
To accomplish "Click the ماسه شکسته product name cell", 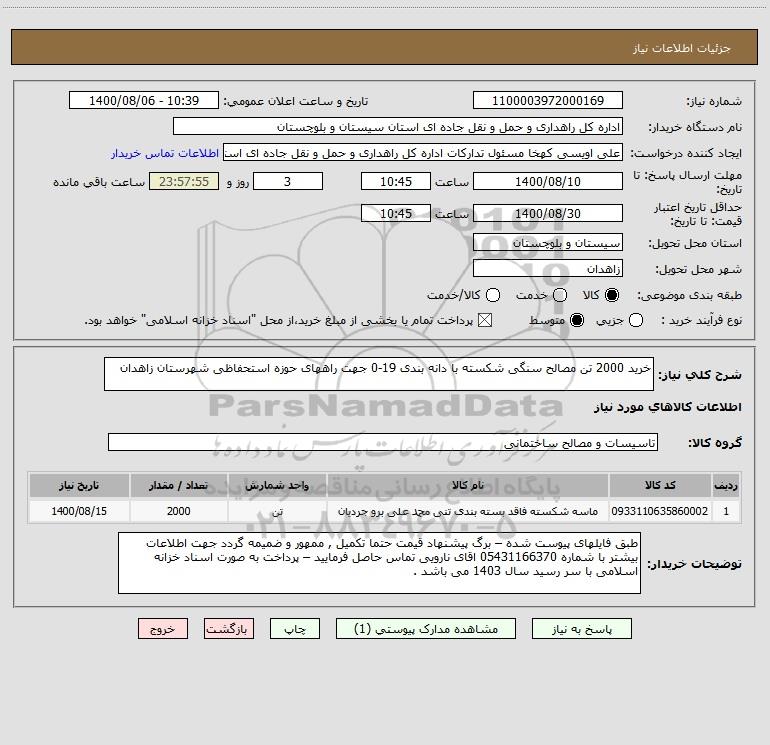I will click(x=468, y=511).
